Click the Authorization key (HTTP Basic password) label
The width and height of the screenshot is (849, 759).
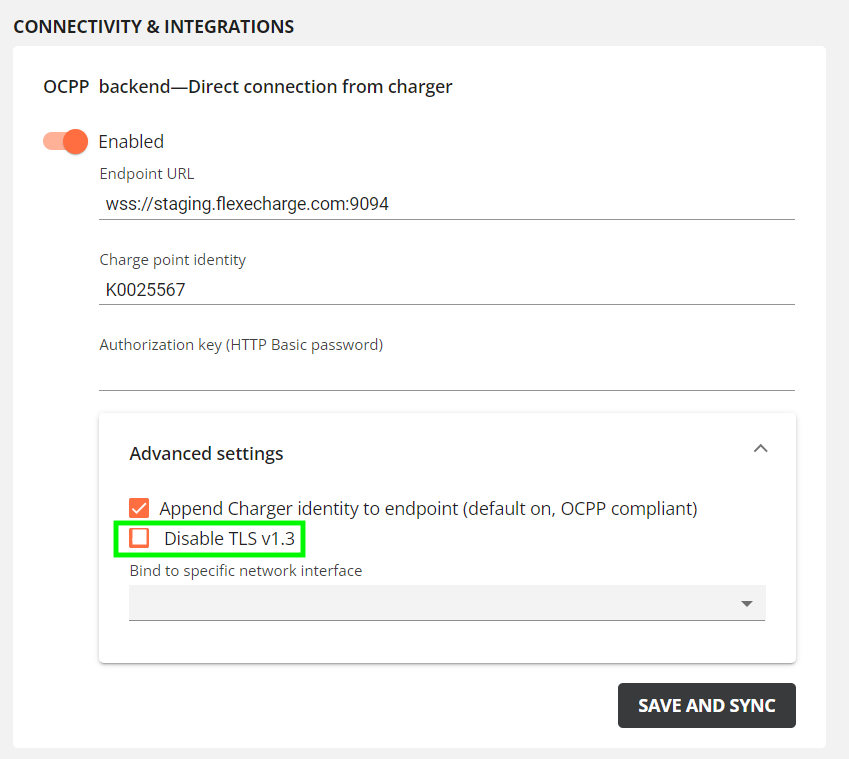tap(241, 345)
